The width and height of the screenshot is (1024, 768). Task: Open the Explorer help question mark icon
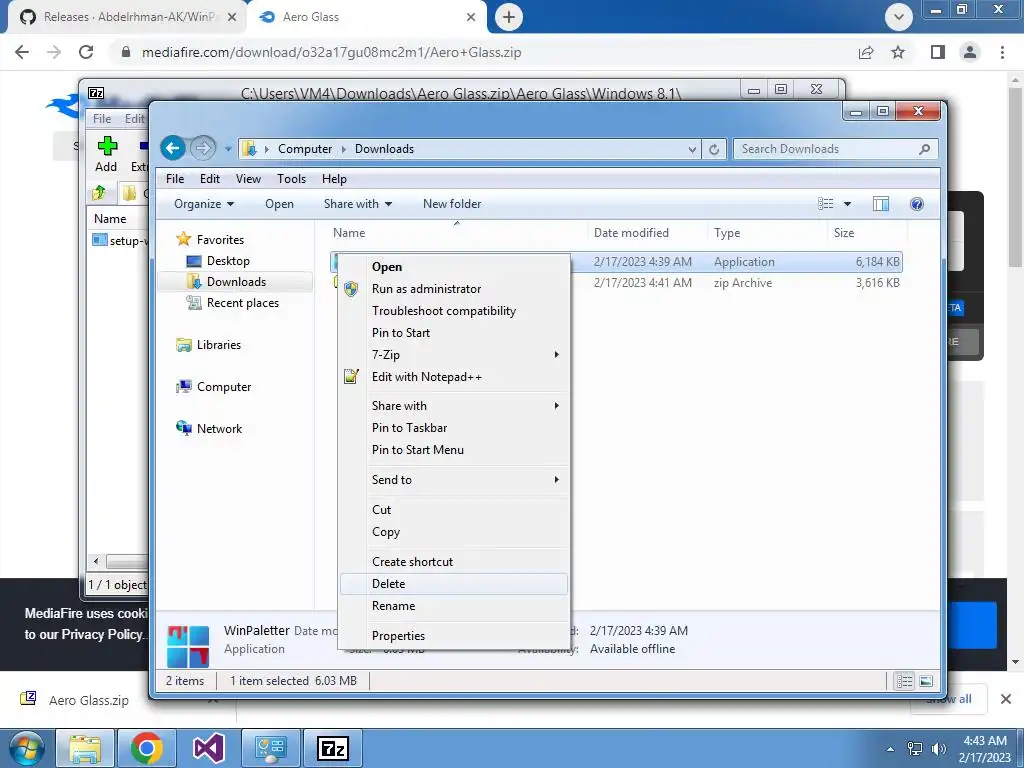(x=917, y=204)
